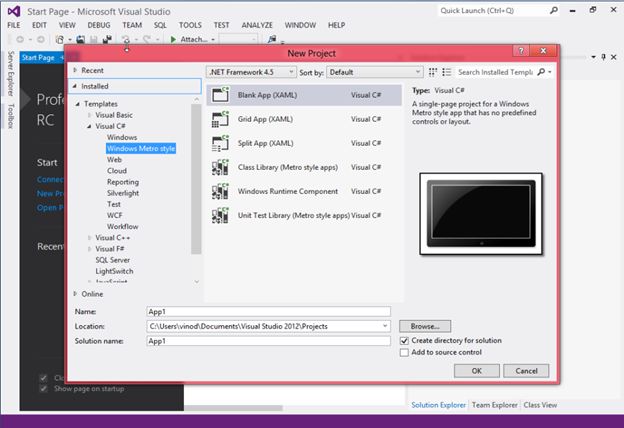Viewport: 624px width, 428px height.
Task: Select Windows Runtime Component template icon
Action: tap(220, 192)
